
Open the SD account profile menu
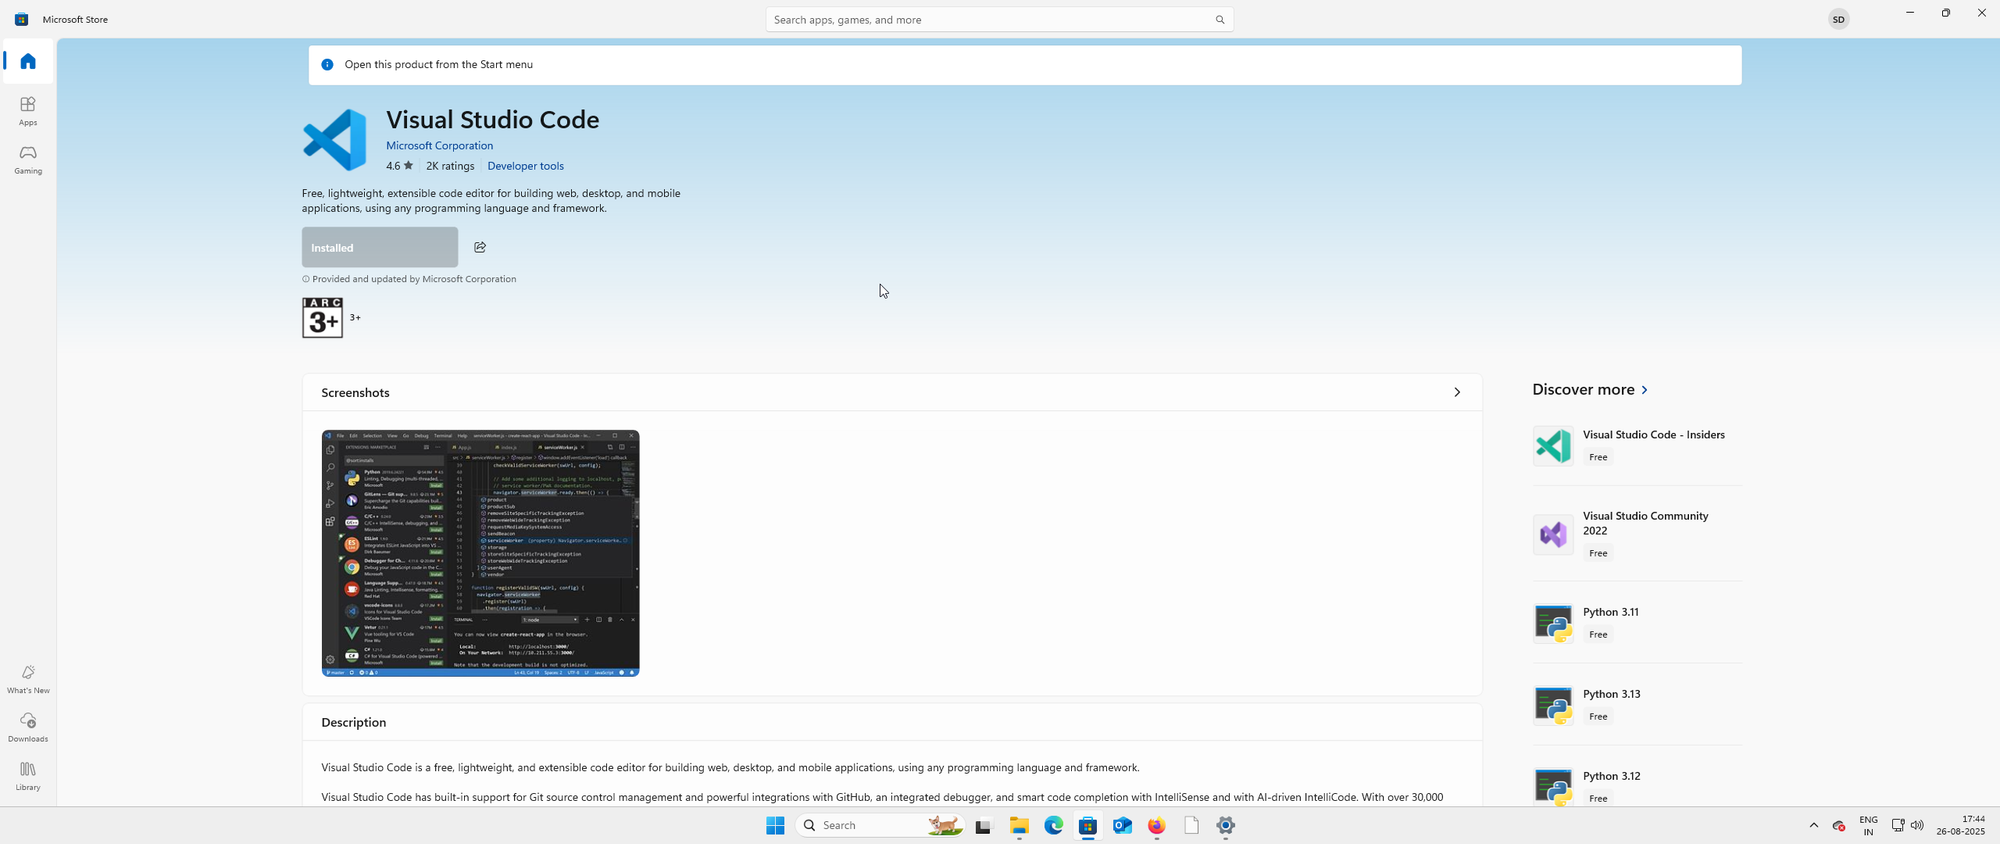[x=1838, y=19]
